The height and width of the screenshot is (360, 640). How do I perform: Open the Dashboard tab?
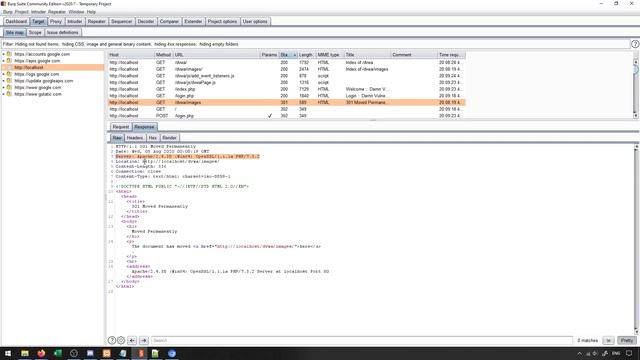click(16, 21)
